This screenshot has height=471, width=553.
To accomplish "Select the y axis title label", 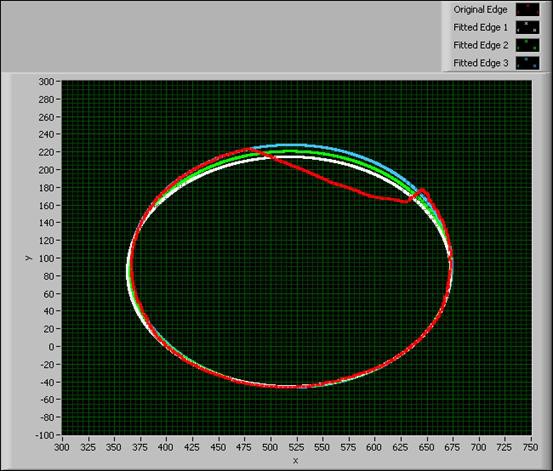I will coord(29,258).
